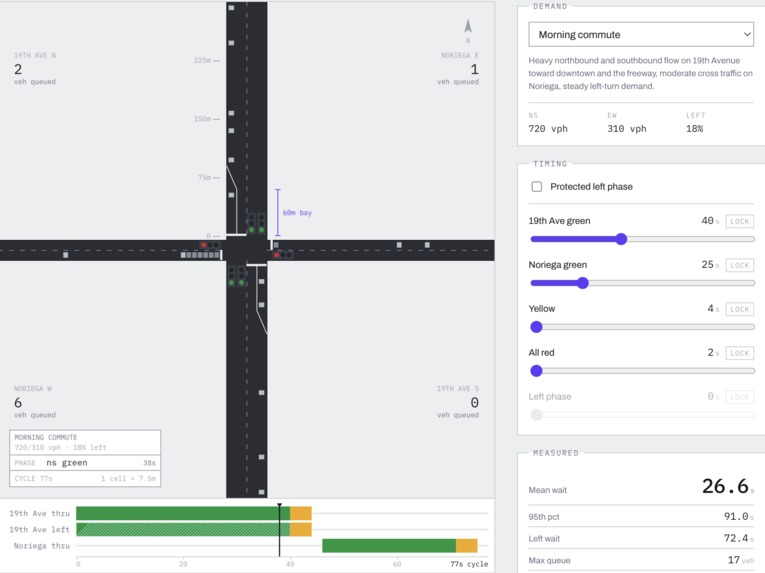Enable the Protected left phase checkbox

[537, 186]
